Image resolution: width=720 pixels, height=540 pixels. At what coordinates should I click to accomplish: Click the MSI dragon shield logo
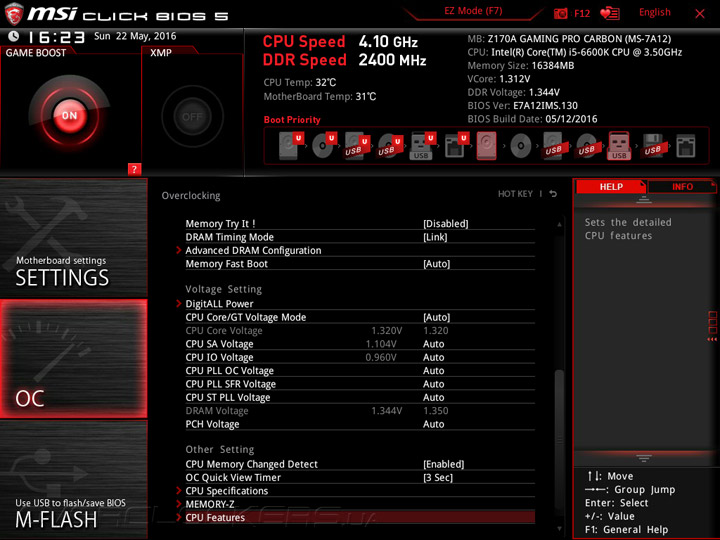click(x=14, y=14)
